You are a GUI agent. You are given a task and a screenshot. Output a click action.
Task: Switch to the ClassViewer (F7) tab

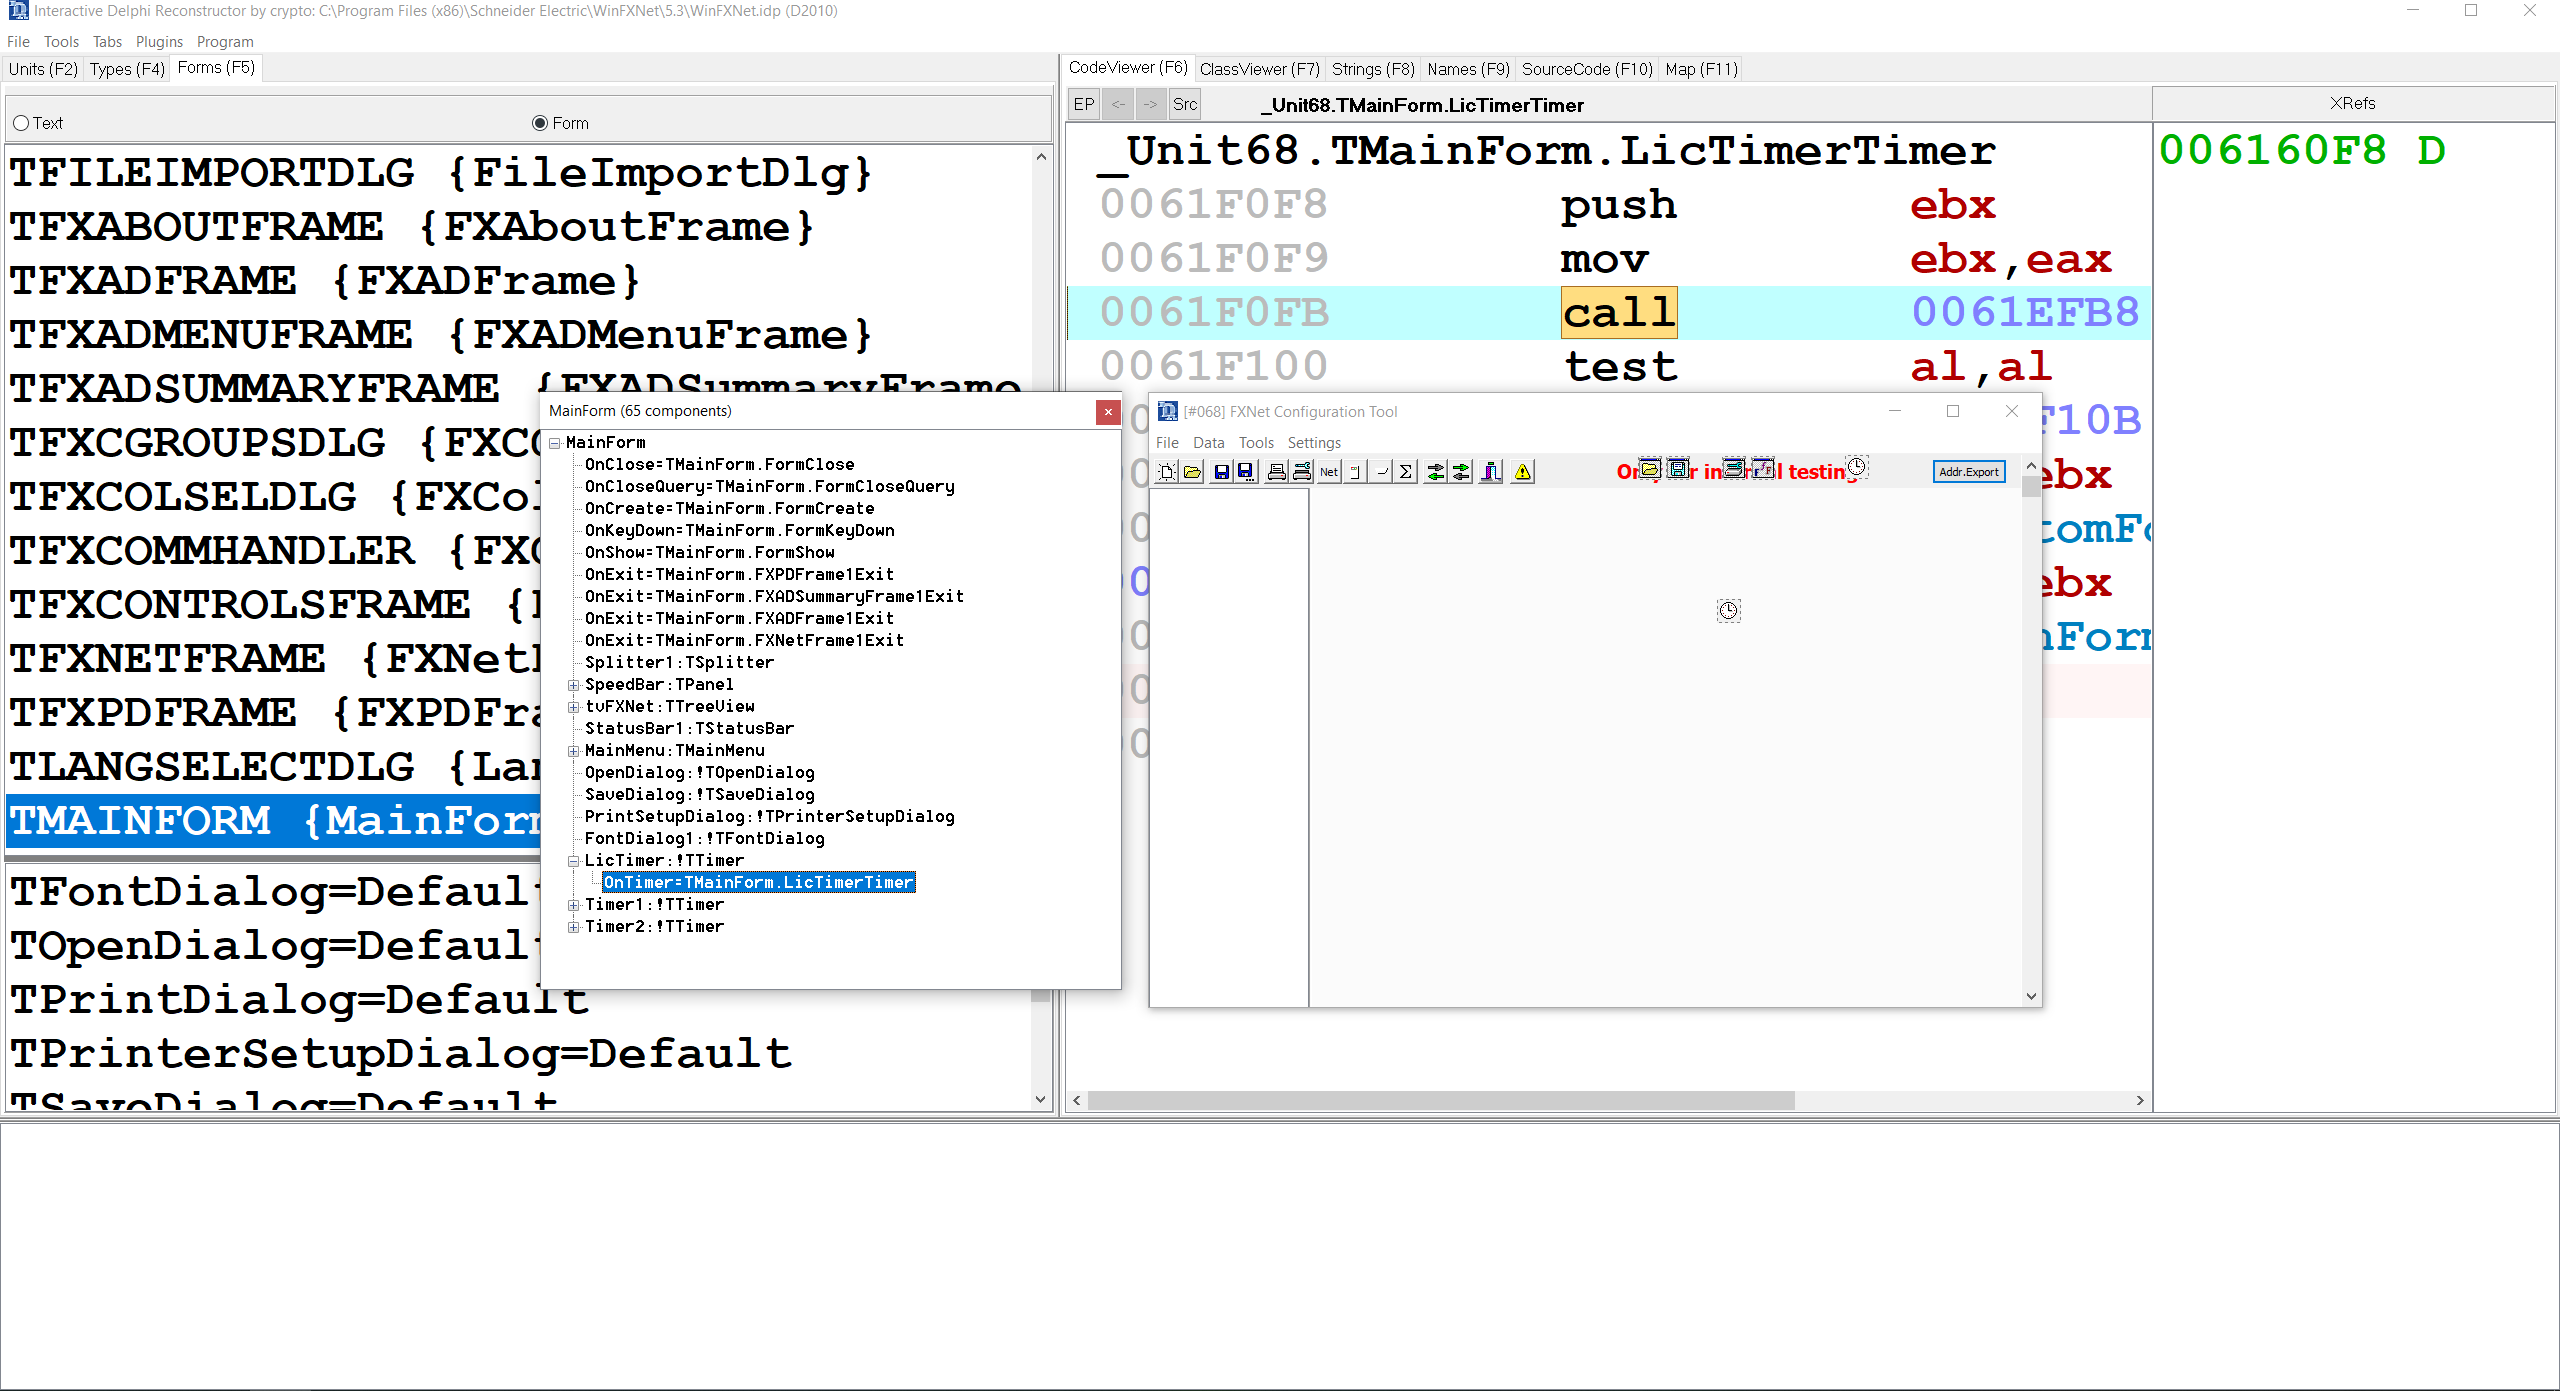point(1259,69)
